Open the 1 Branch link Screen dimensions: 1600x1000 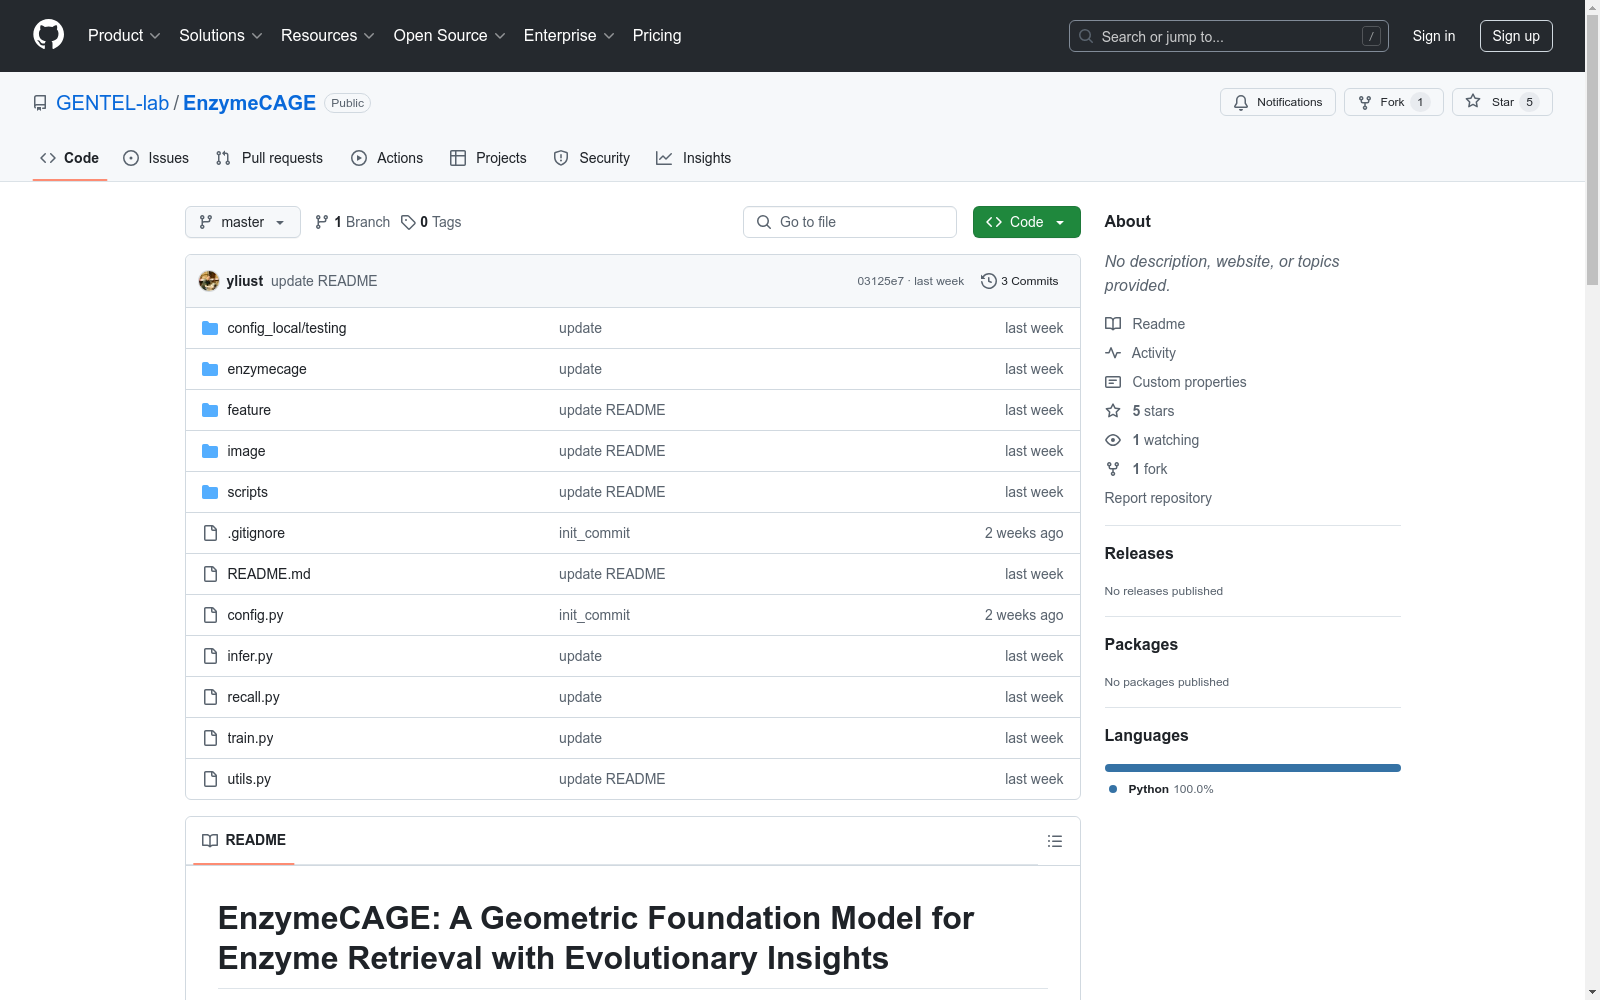click(x=352, y=222)
